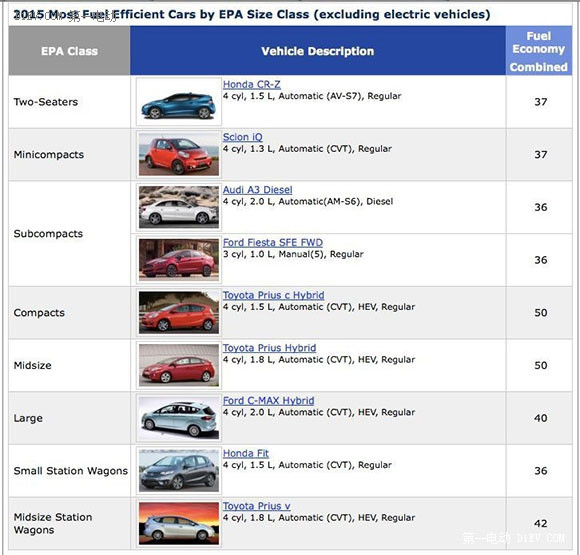This screenshot has height=555, width=580.
Task: Open the Toyota Prius Hybrid link
Action: pyautogui.click(x=269, y=348)
